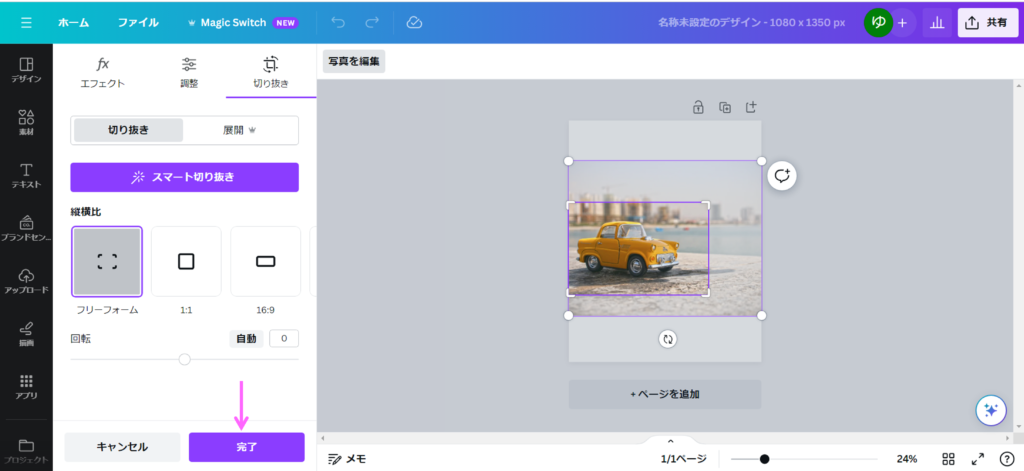Click the 完了 button

246,447
